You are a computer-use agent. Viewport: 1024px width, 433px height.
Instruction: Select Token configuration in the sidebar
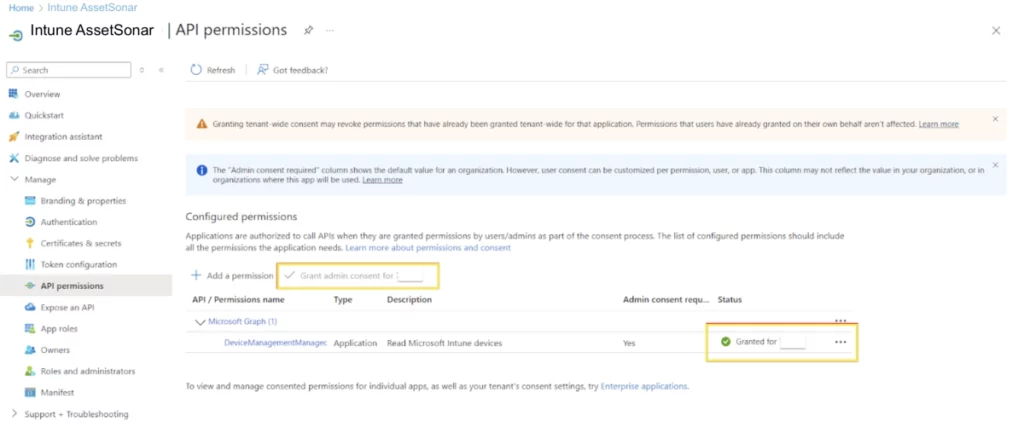tap(78, 264)
